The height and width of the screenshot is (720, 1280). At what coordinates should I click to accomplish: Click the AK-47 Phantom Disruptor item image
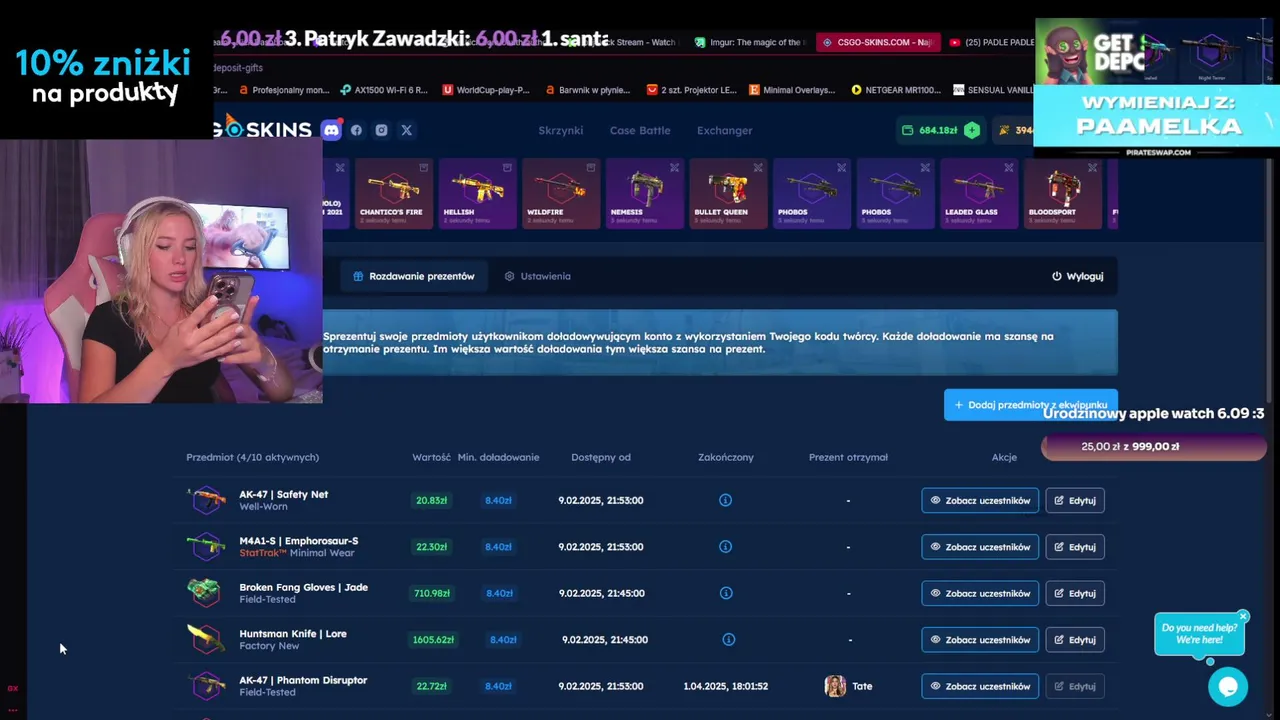click(x=206, y=686)
